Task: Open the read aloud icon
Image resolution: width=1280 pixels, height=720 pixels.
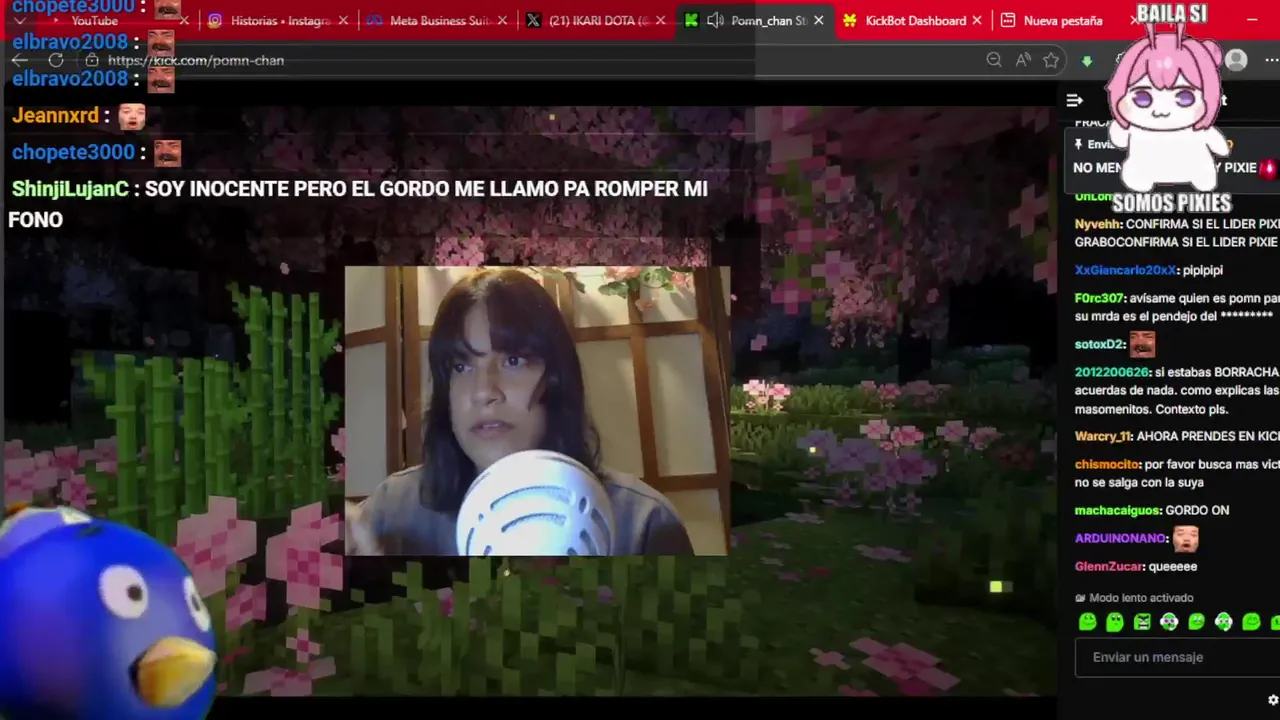Action: (1023, 60)
